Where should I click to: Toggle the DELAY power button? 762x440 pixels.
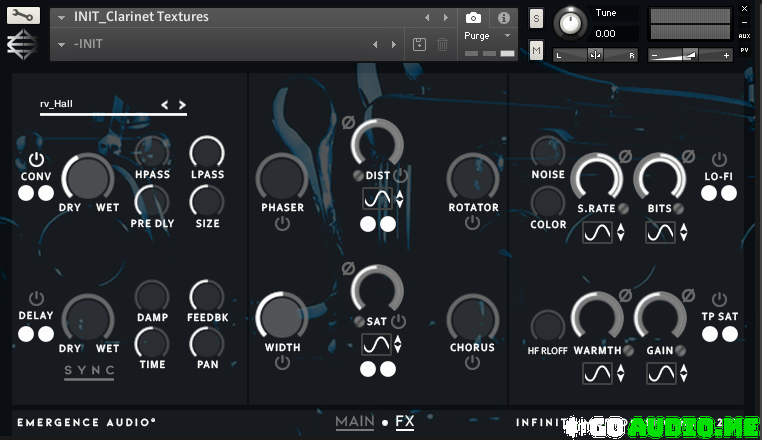click(x=36, y=298)
